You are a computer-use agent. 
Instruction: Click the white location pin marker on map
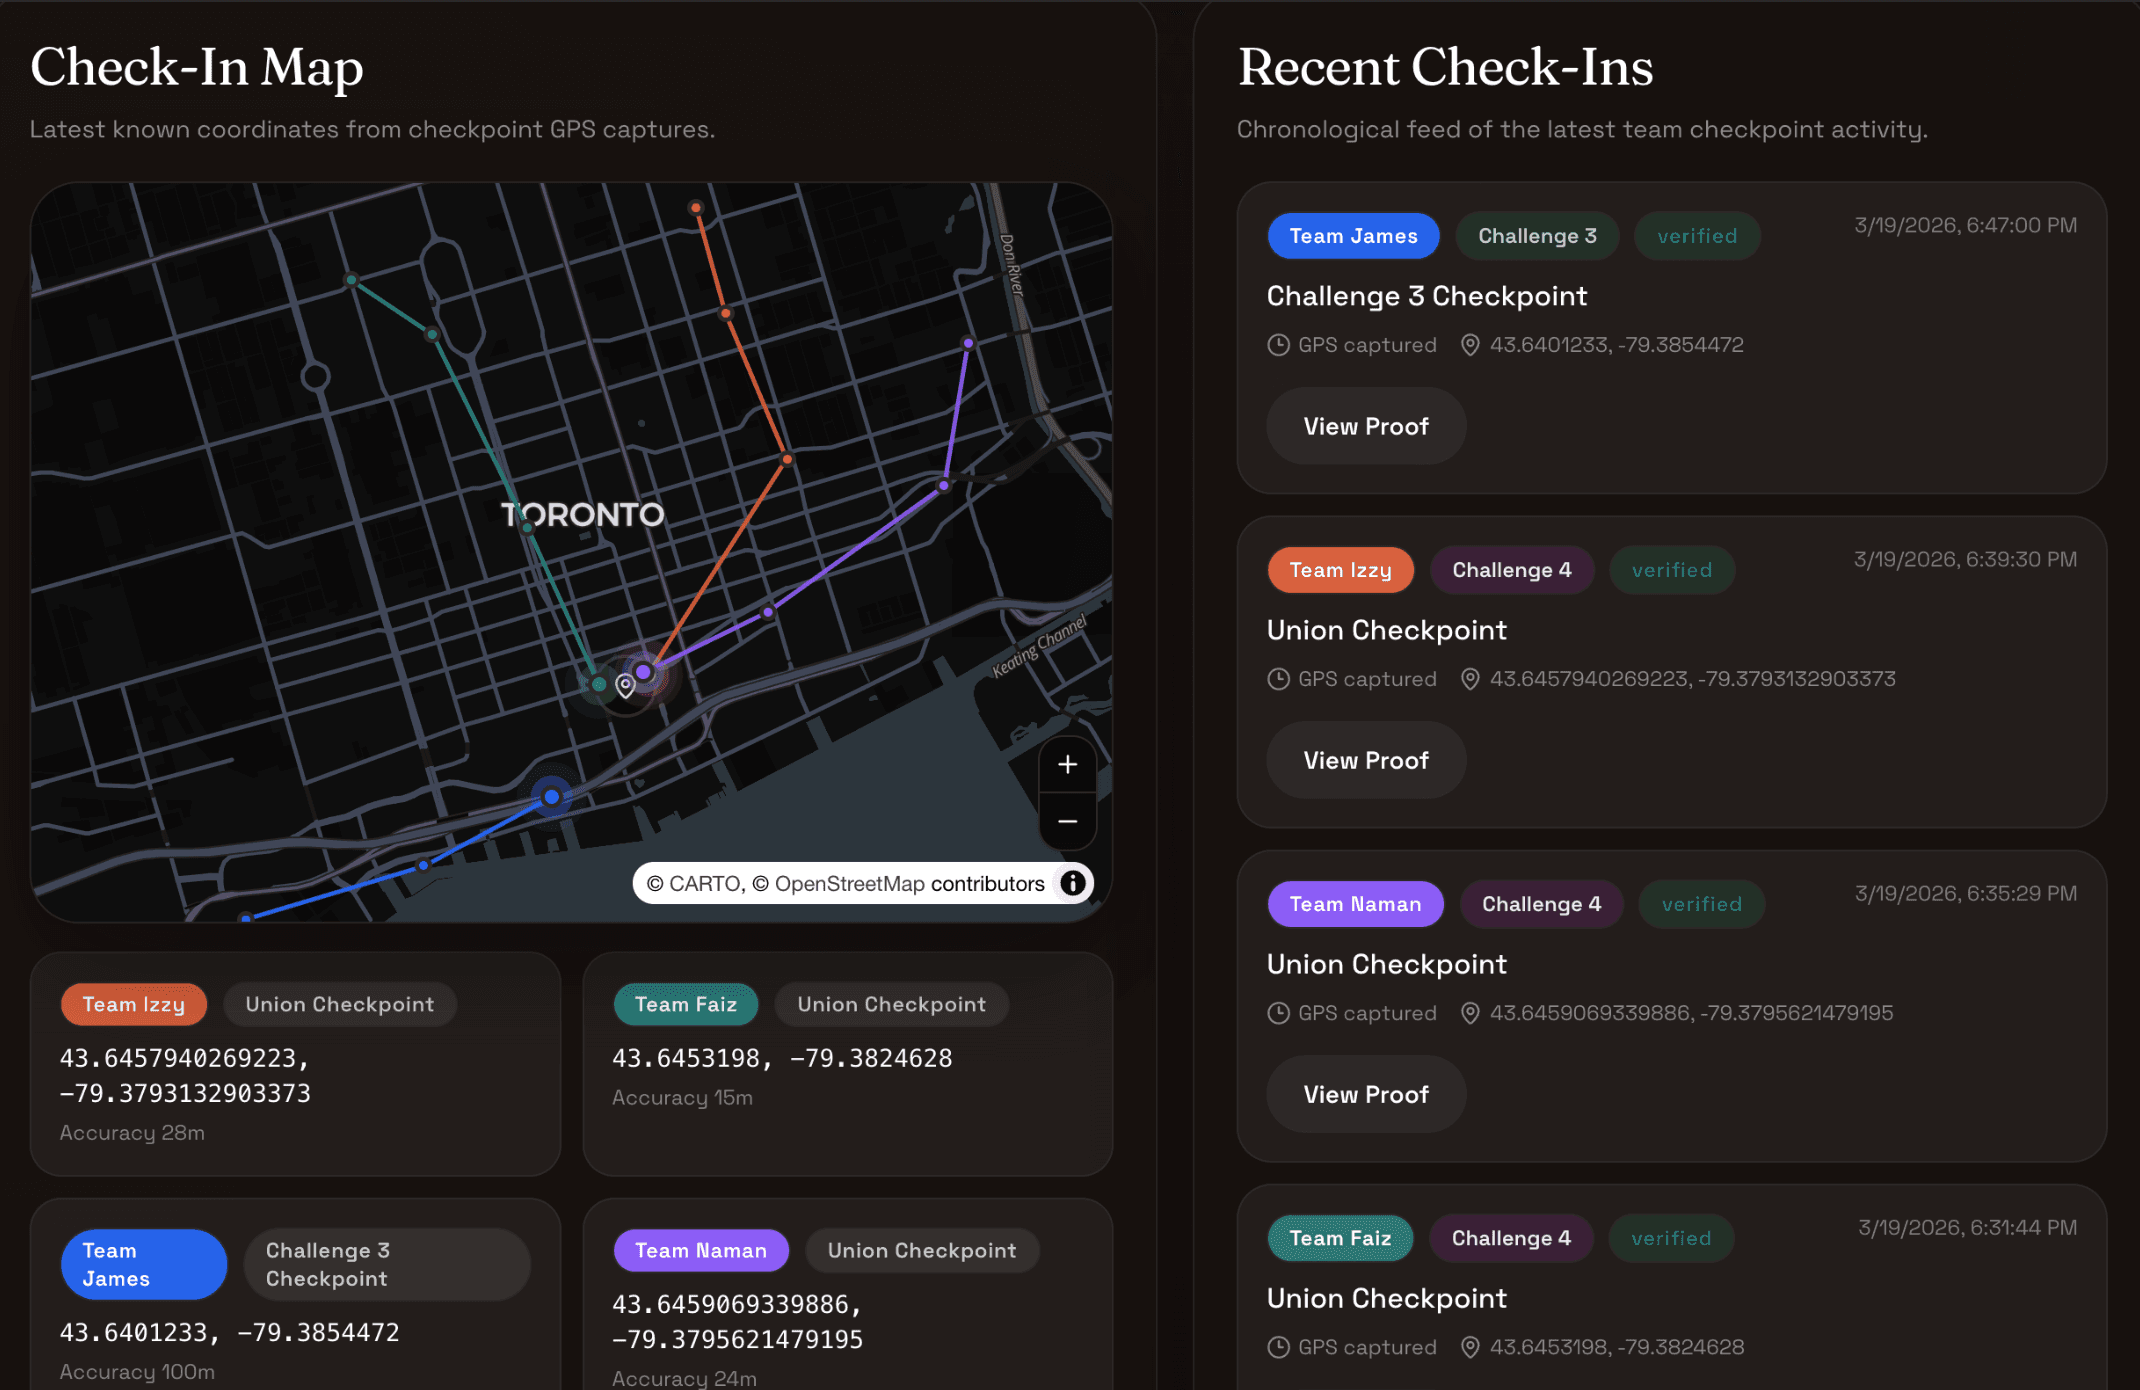pos(625,685)
